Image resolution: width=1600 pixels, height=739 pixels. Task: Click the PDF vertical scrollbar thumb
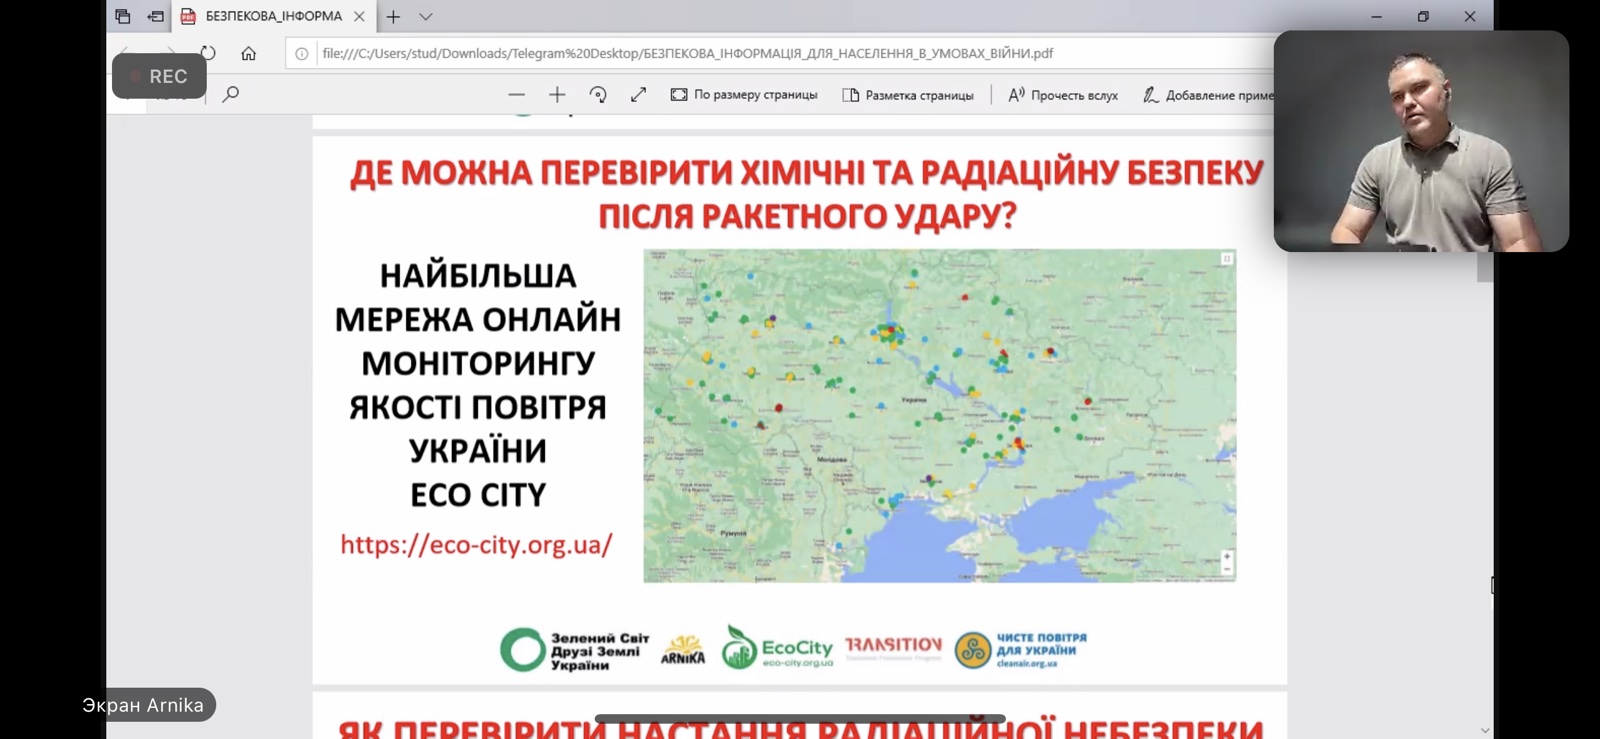(1485, 266)
